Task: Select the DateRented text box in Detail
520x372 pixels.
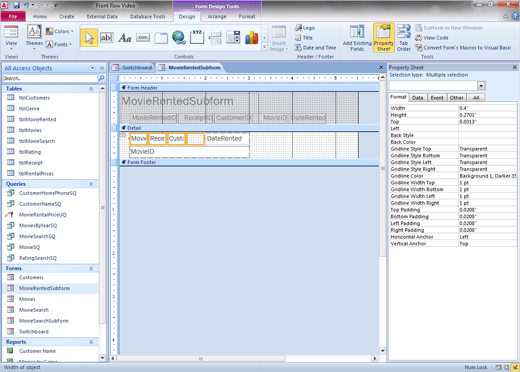Action: pos(227,138)
